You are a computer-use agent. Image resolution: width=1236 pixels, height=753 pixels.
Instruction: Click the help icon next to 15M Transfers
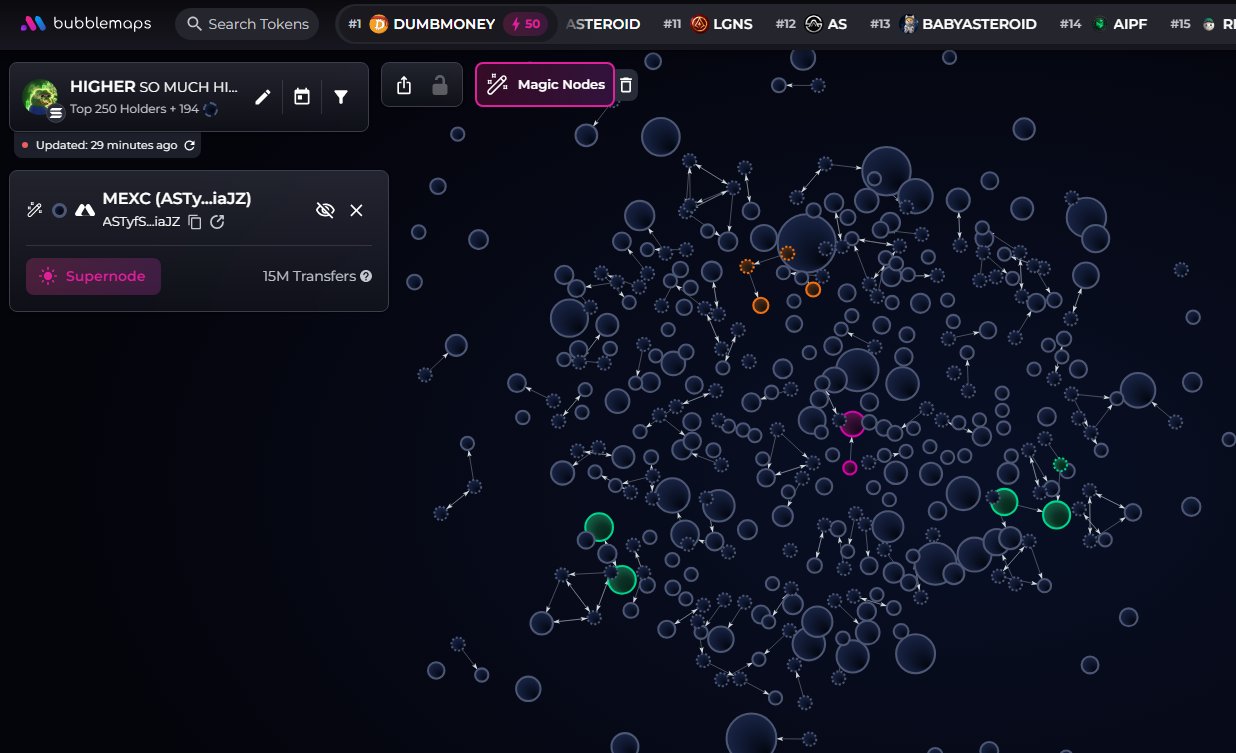366,276
